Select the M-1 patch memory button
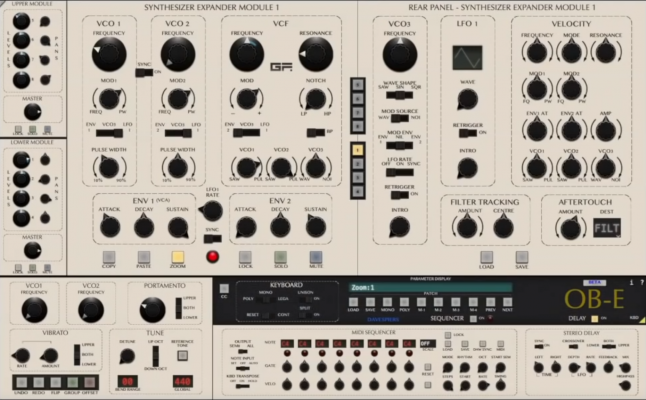Screen dimensions: 646x400 coord(421,302)
